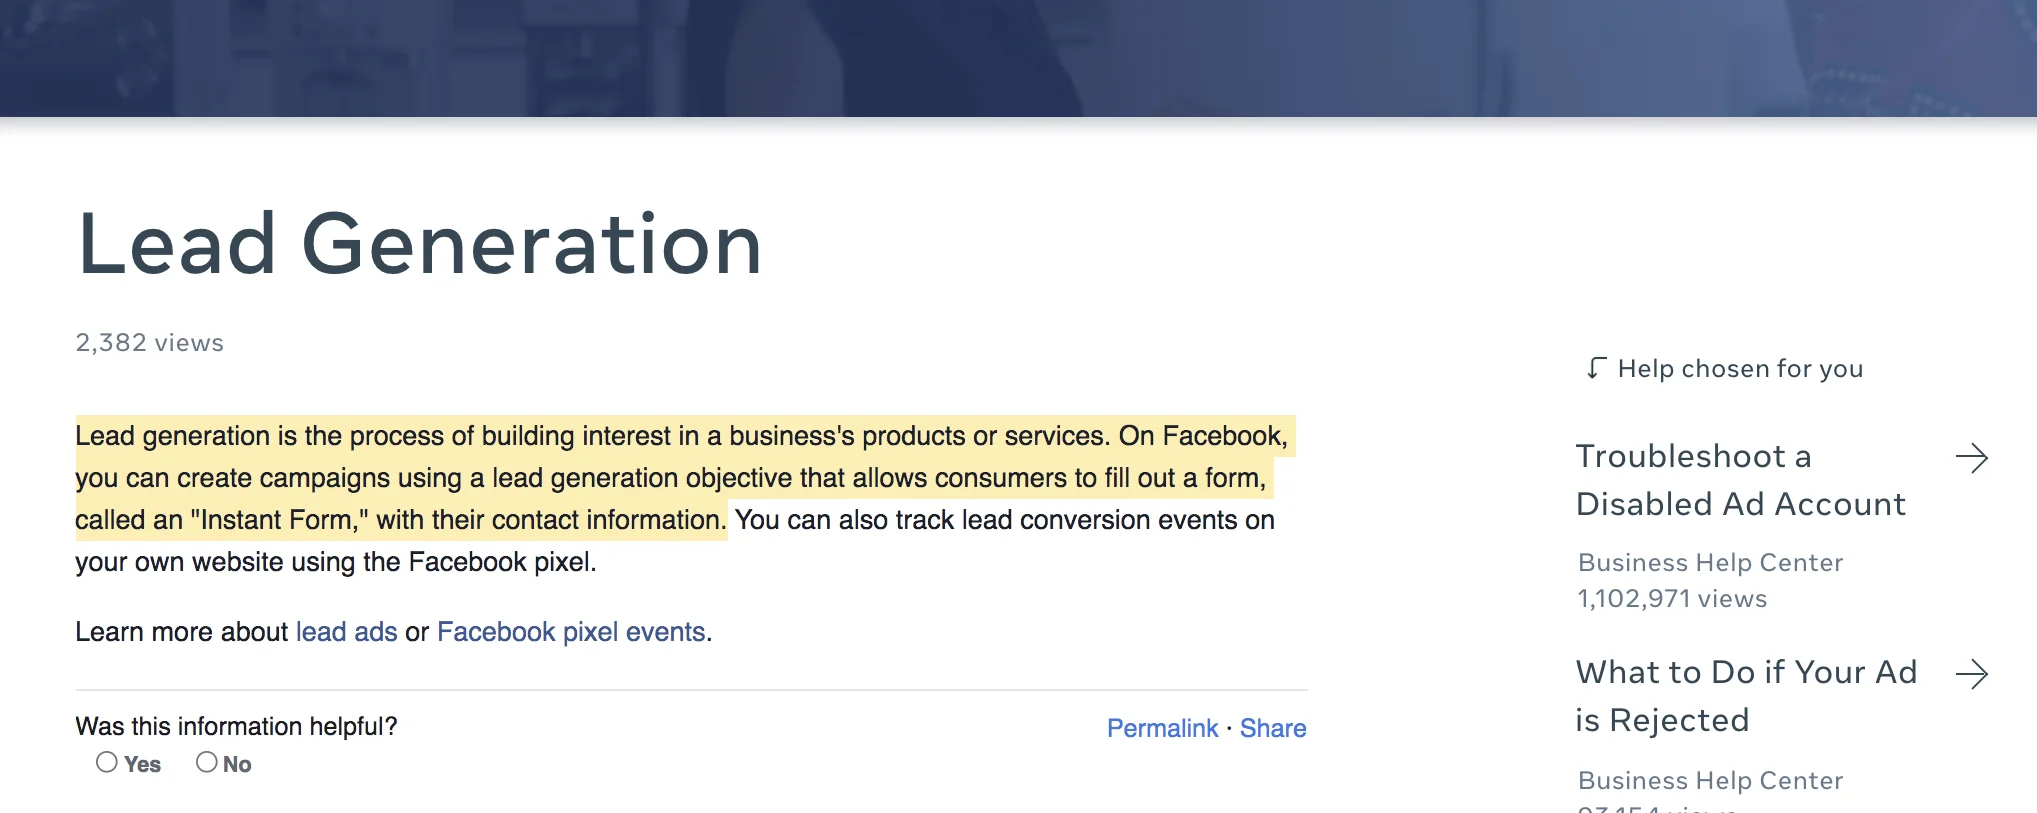Click the 2,382 views count

pyautogui.click(x=150, y=343)
